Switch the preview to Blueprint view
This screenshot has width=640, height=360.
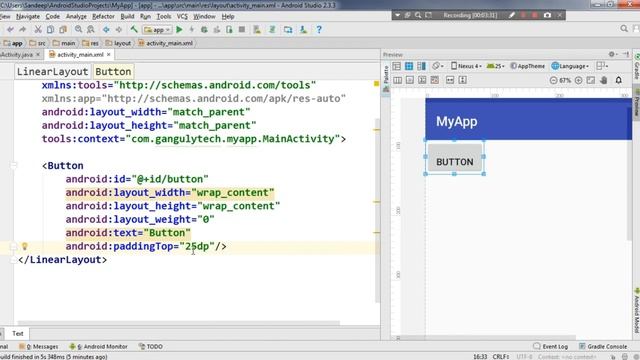click(409, 66)
